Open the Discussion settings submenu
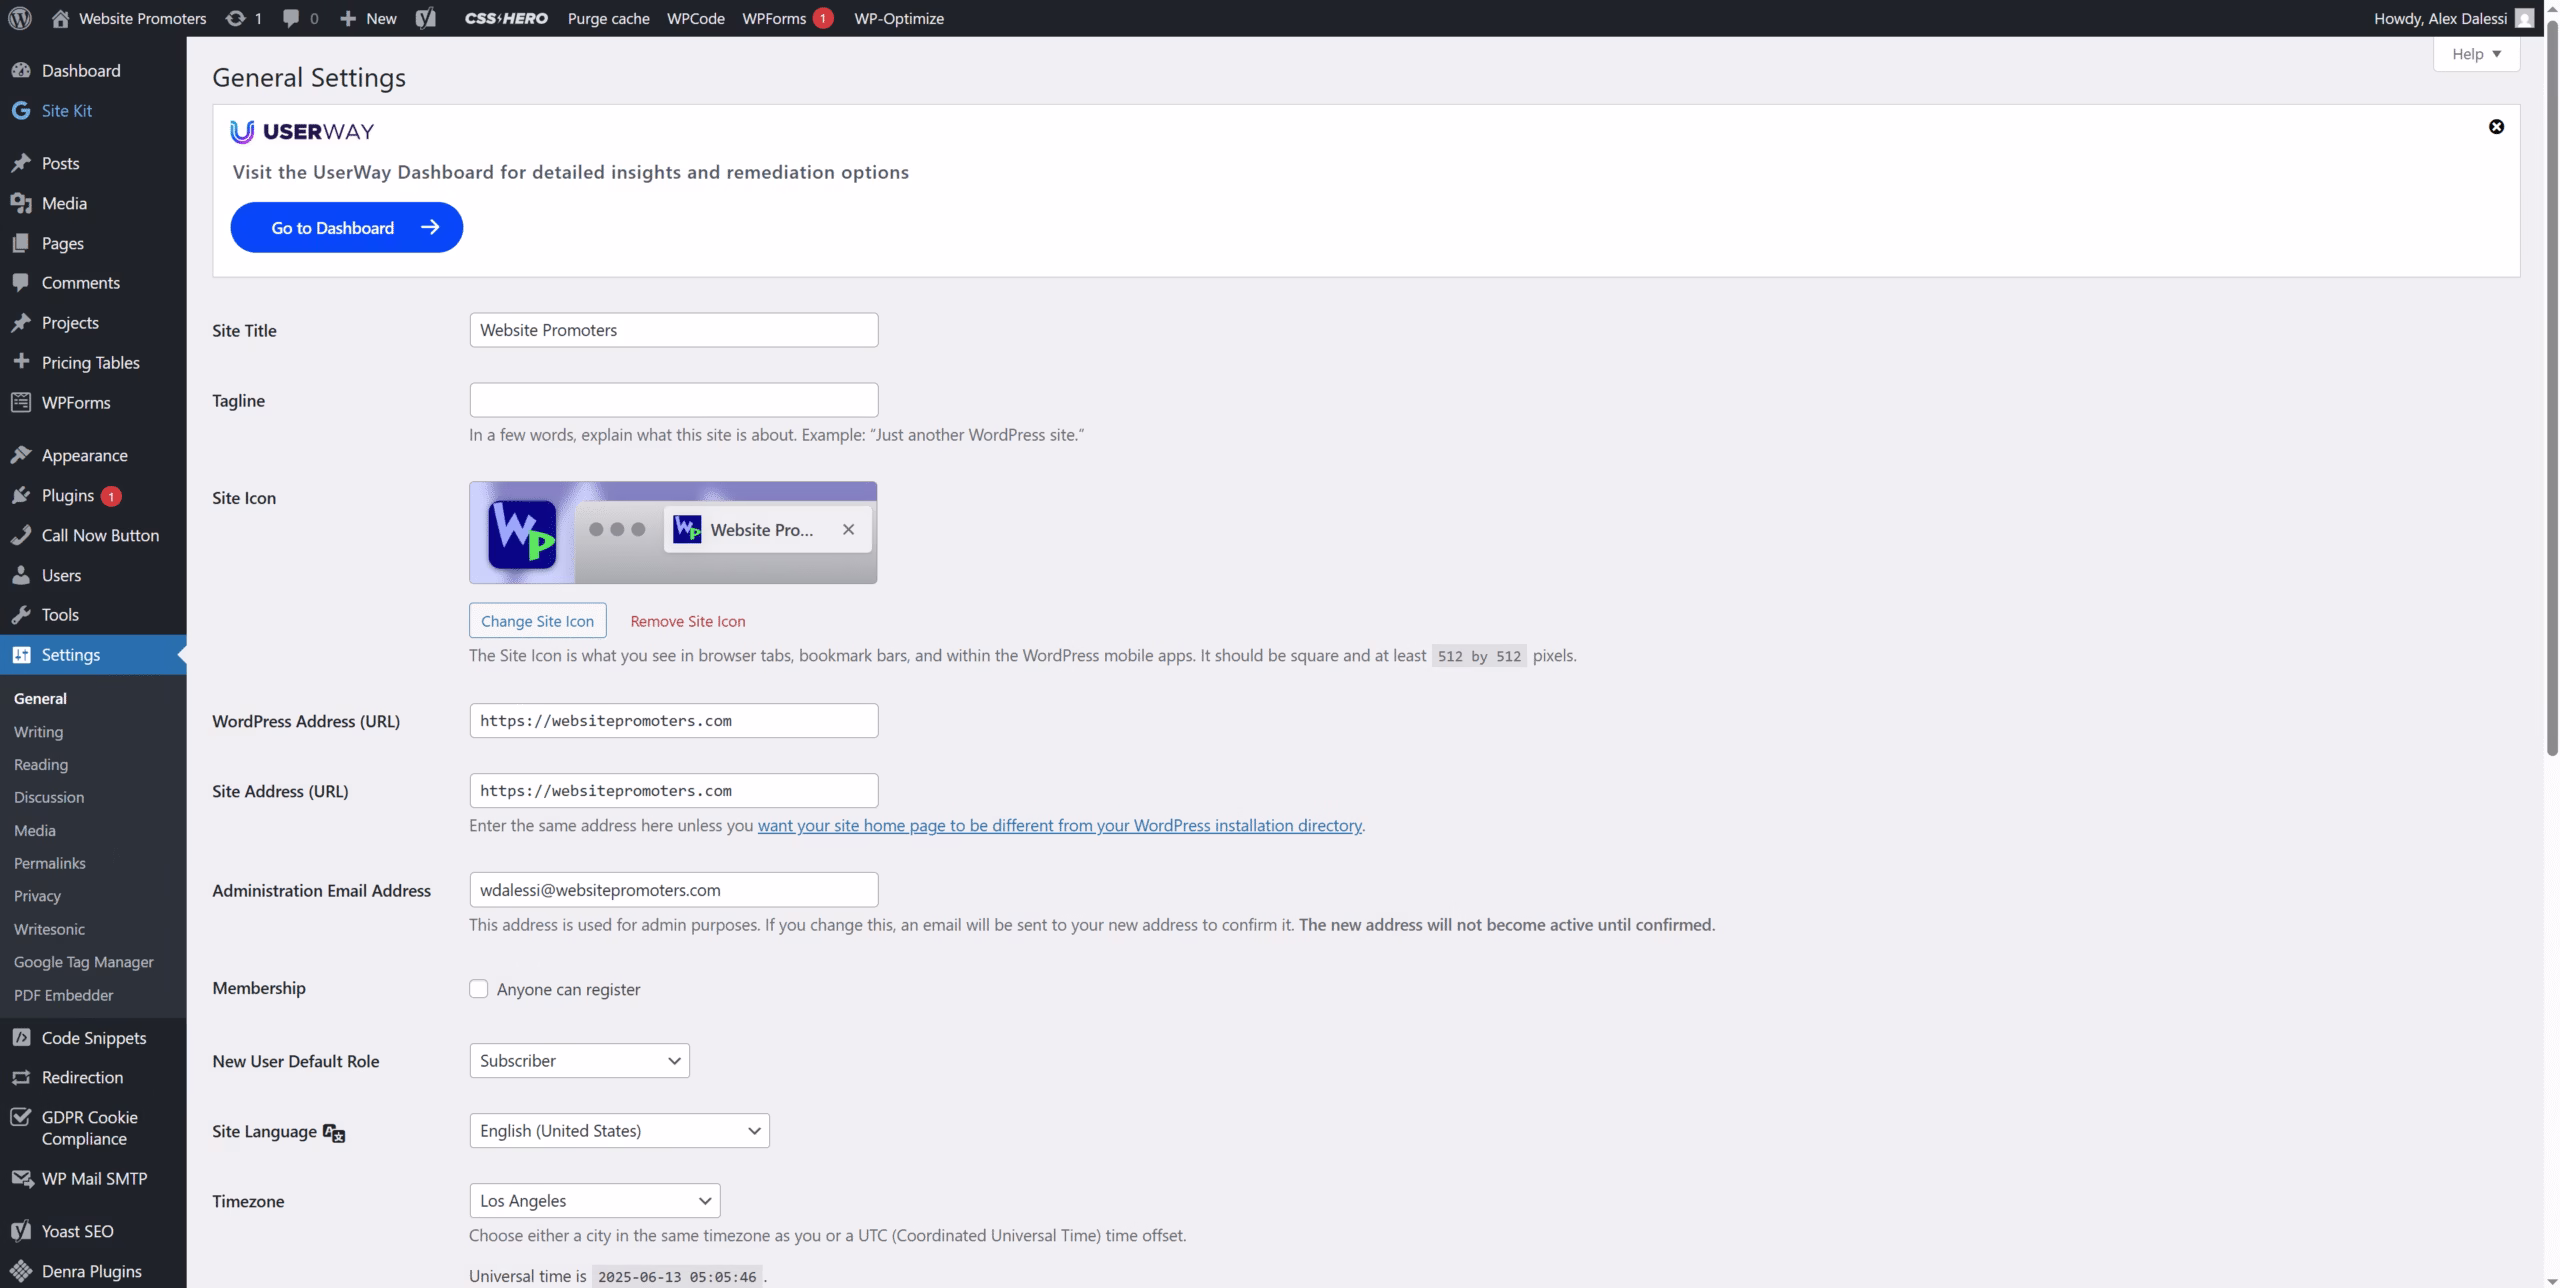This screenshot has height=1288, width=2560. (49, 798)
